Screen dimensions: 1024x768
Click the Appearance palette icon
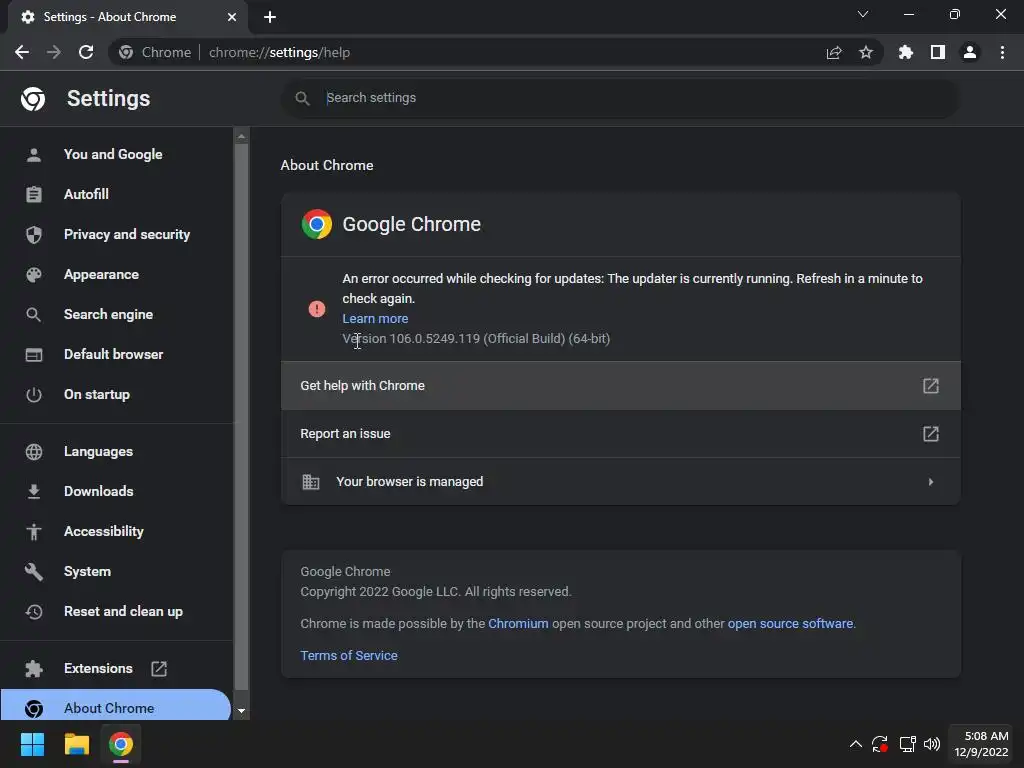34,274
